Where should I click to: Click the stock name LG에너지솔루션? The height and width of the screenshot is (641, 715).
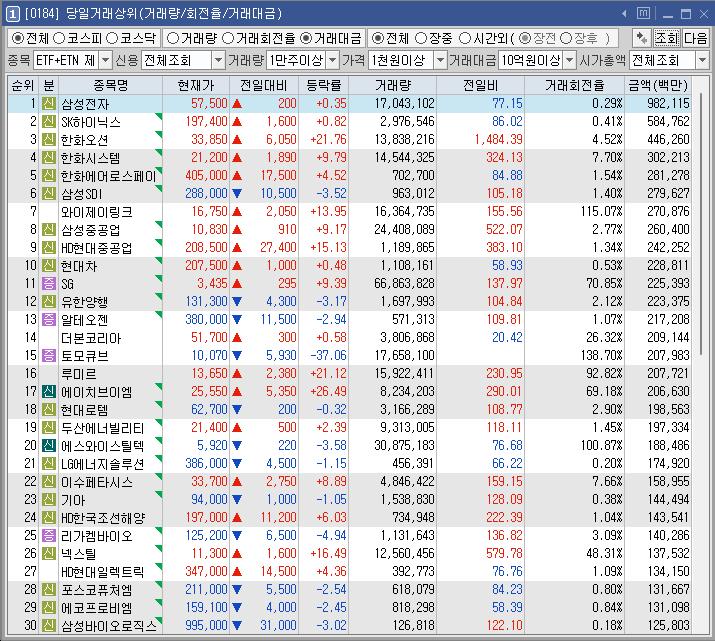[x=103, y=464]
